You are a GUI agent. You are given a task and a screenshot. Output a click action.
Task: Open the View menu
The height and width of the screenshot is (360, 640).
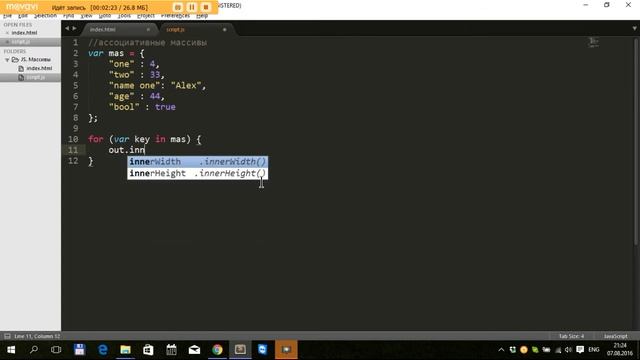[86, 16]
